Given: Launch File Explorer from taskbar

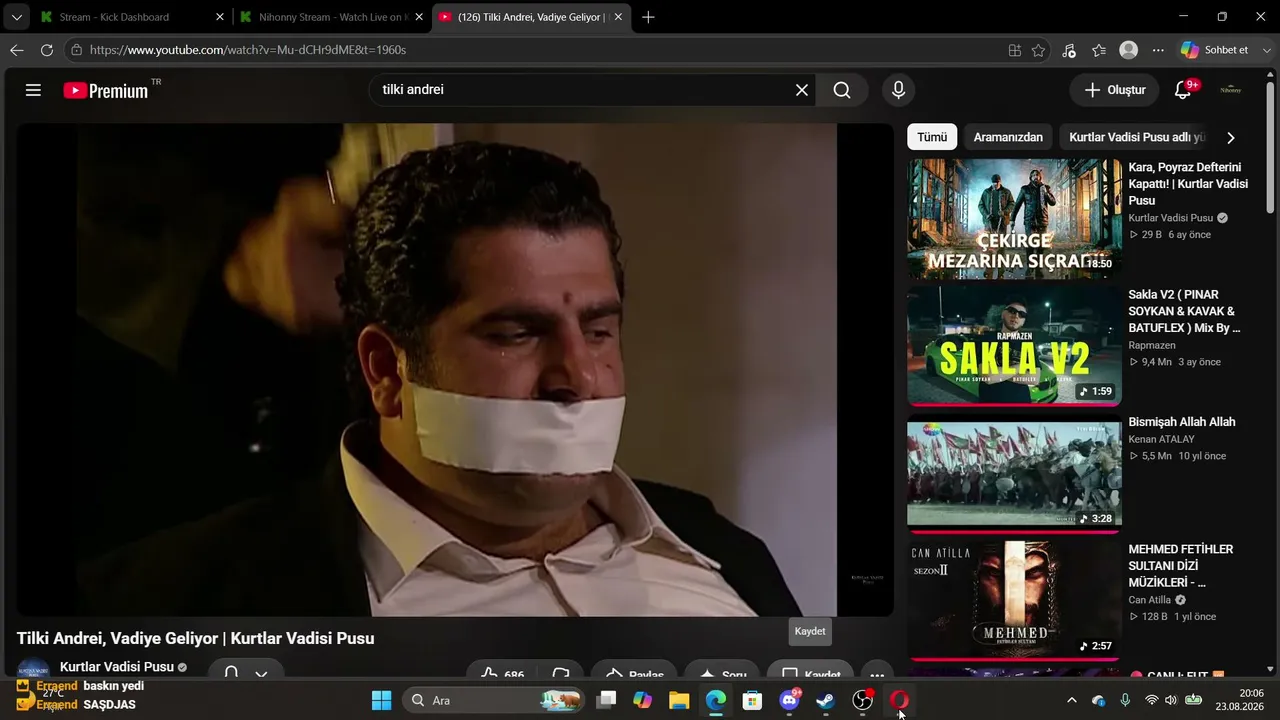Looking at the screenshot, I should pos(679,700).
